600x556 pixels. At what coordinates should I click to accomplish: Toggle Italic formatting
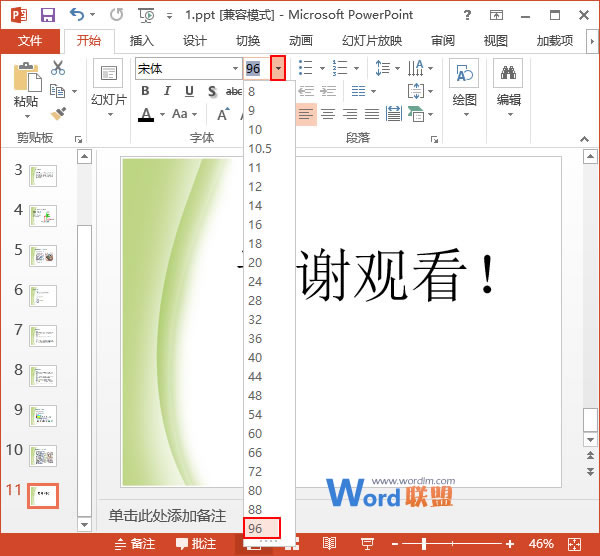(167, 91)
